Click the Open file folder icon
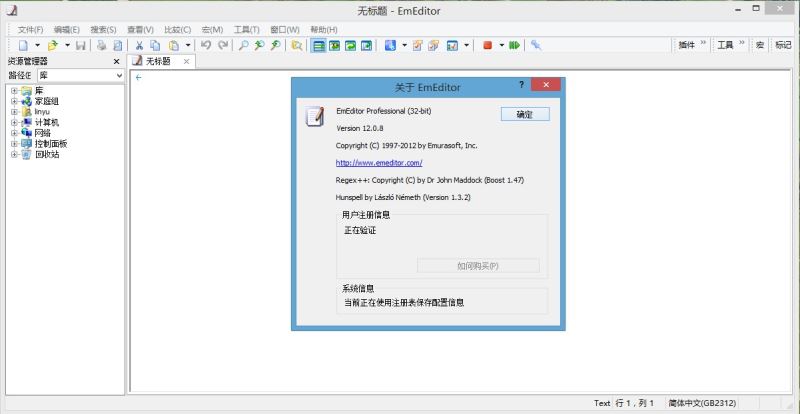 [52, 45]
